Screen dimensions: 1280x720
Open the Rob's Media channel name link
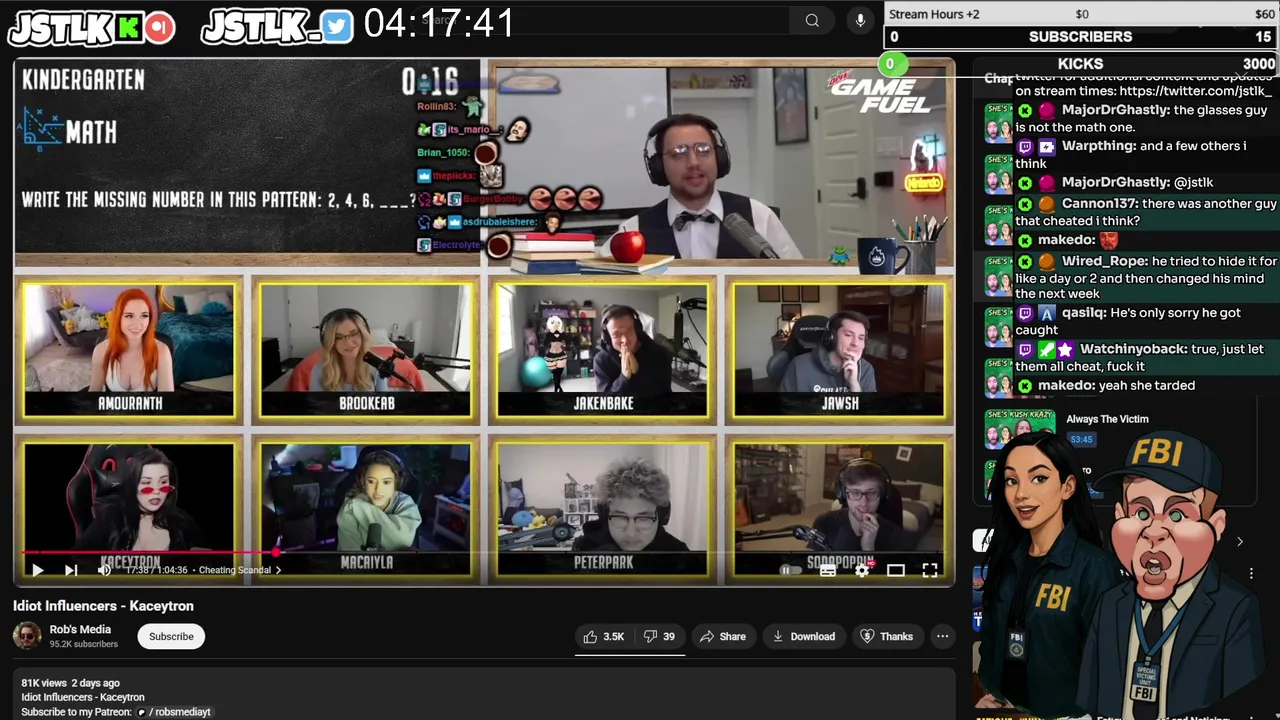pos(80,629)
